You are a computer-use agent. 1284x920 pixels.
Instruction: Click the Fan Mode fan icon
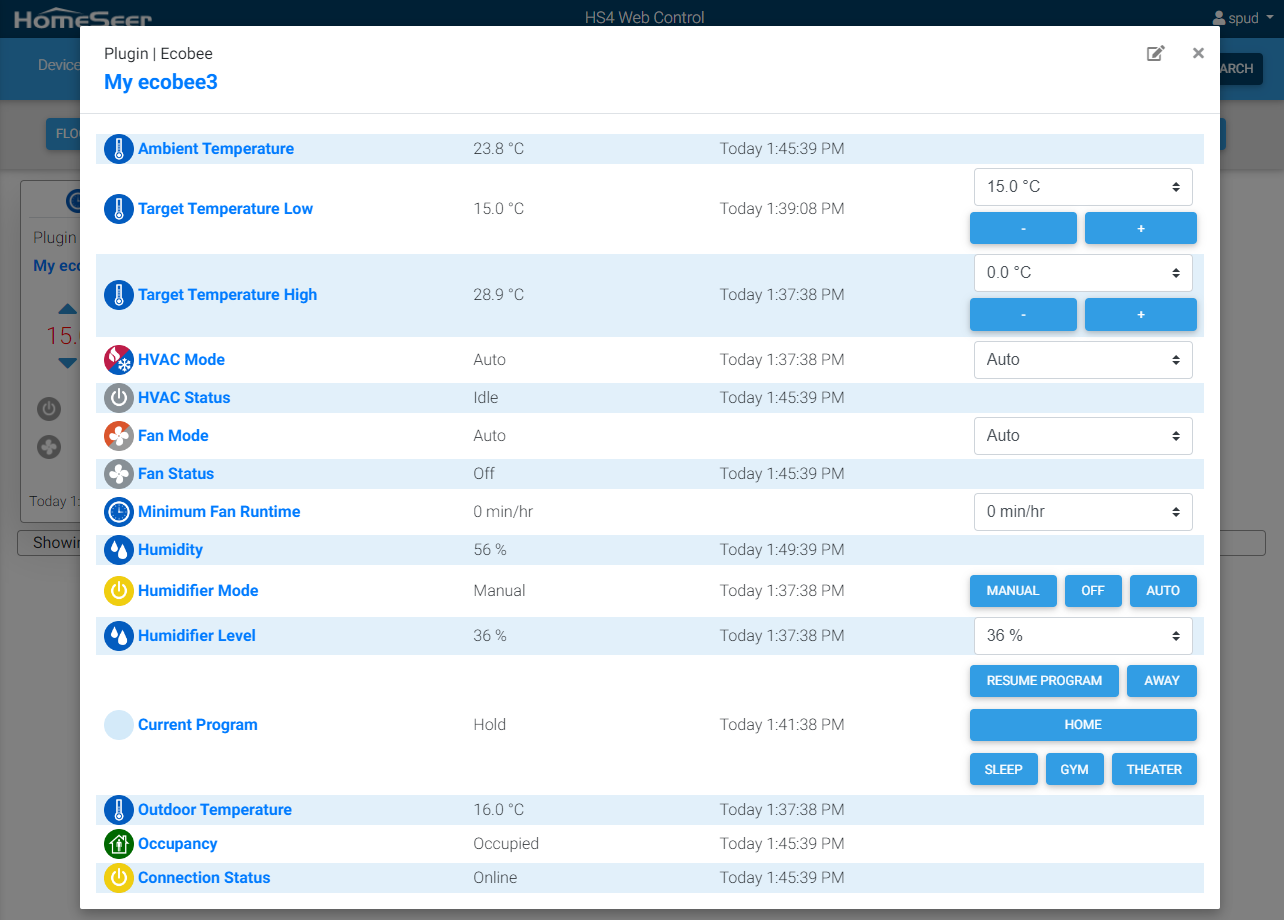(x=118, y=435)
